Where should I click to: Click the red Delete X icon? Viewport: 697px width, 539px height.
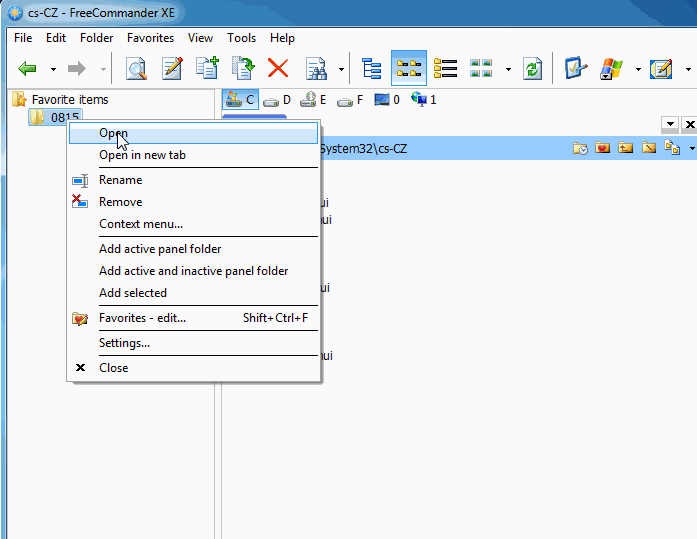coord(278,69)
